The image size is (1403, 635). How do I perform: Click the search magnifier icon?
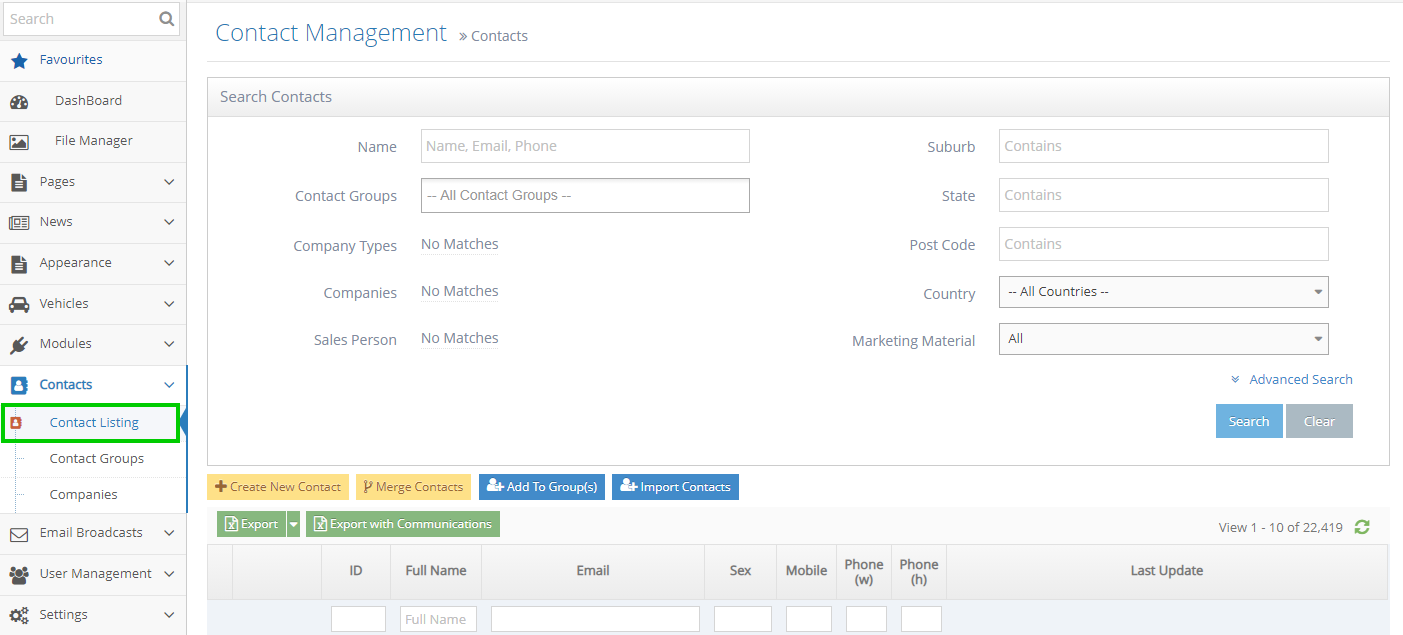click(x=166, y=18)
